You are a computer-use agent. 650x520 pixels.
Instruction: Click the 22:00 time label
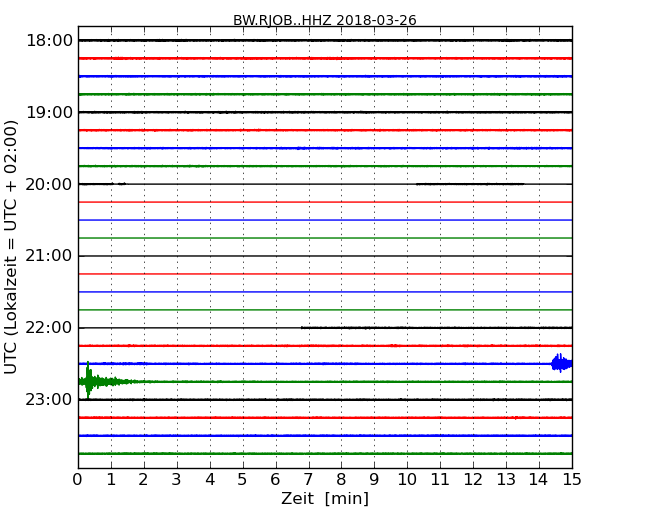tap(49, 328)
